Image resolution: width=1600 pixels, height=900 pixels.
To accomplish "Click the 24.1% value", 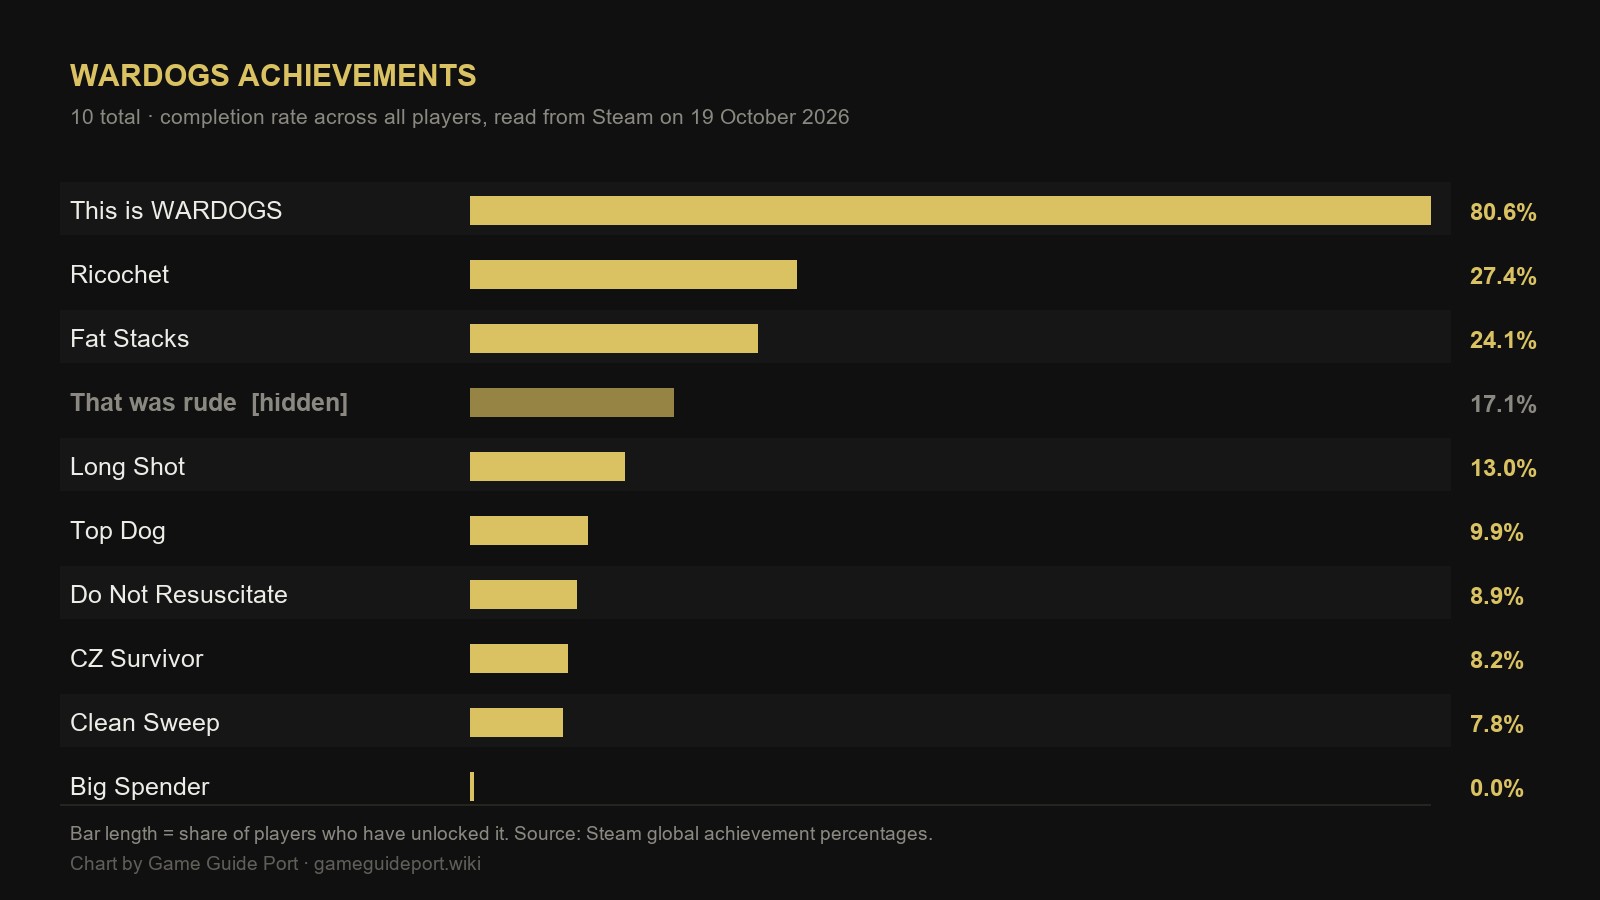I will pos(1503,340).
